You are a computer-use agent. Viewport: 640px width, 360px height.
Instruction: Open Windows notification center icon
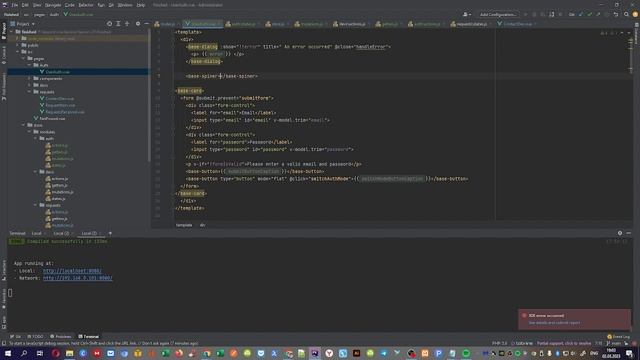pyautogui.click(x=630, y=353)
